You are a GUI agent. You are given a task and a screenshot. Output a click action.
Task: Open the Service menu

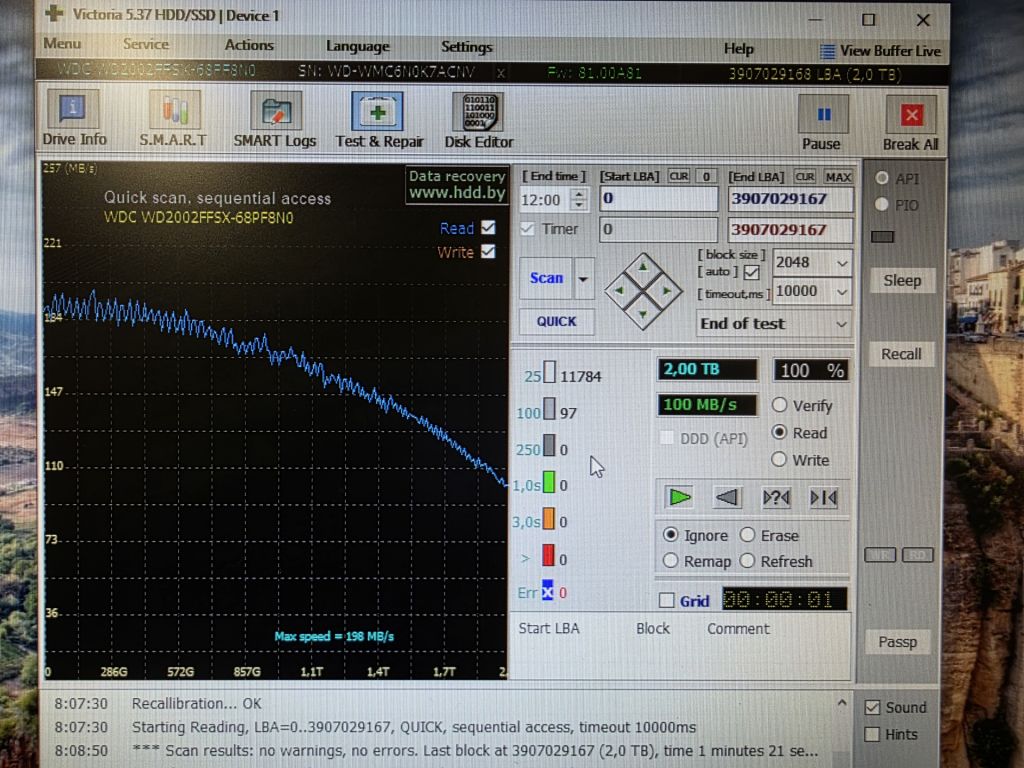pos(146,44)
